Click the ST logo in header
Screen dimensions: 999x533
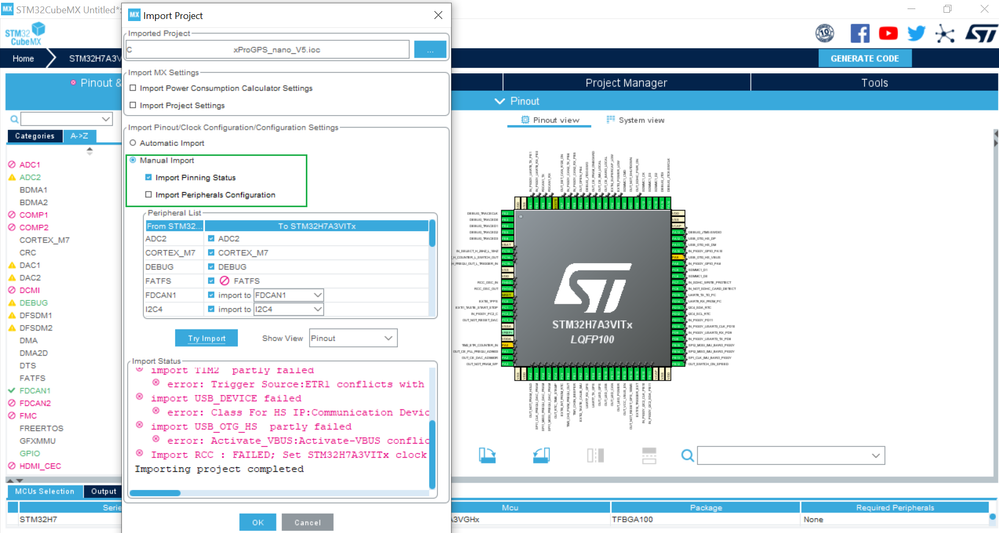(980, 33)
